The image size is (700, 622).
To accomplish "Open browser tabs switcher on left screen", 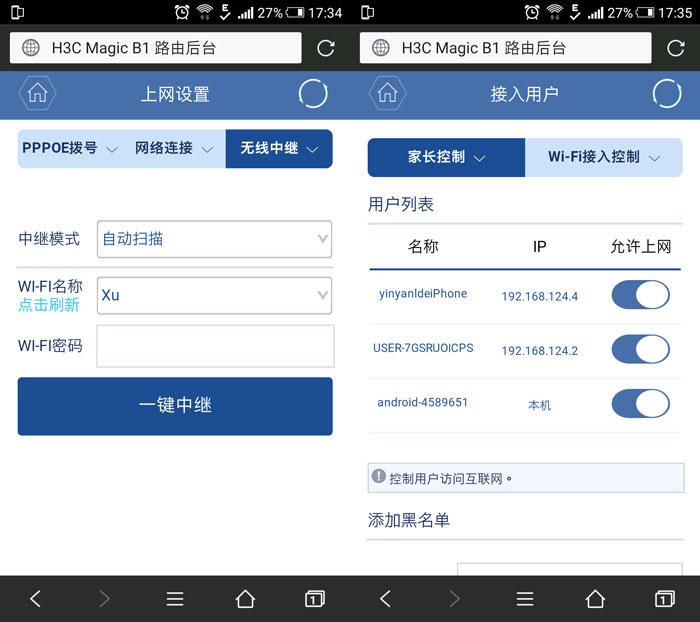I will (315, 599).
